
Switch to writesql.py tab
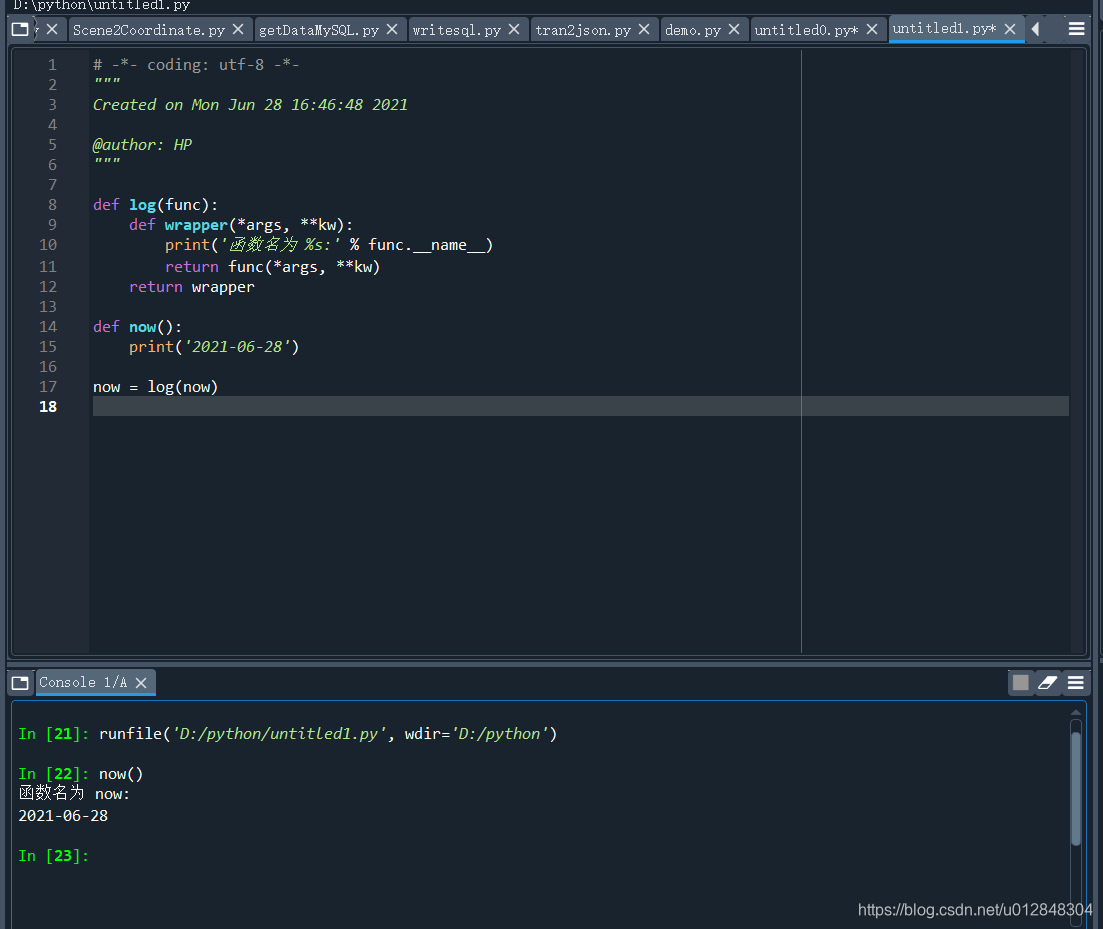(x=457, y=30)
